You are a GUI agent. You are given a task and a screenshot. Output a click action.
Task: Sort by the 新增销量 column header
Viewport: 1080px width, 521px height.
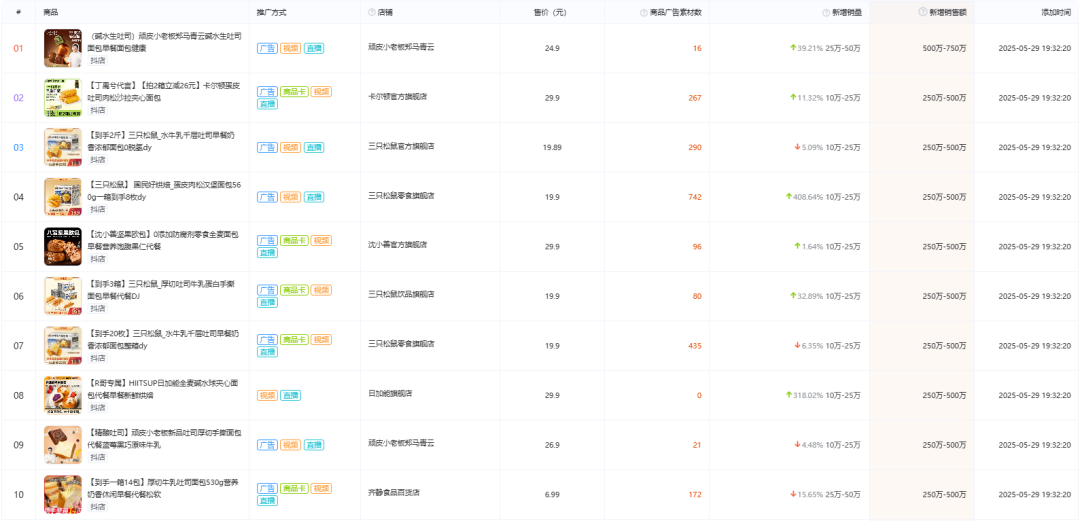pyautogui.click(x=847, y=12)
